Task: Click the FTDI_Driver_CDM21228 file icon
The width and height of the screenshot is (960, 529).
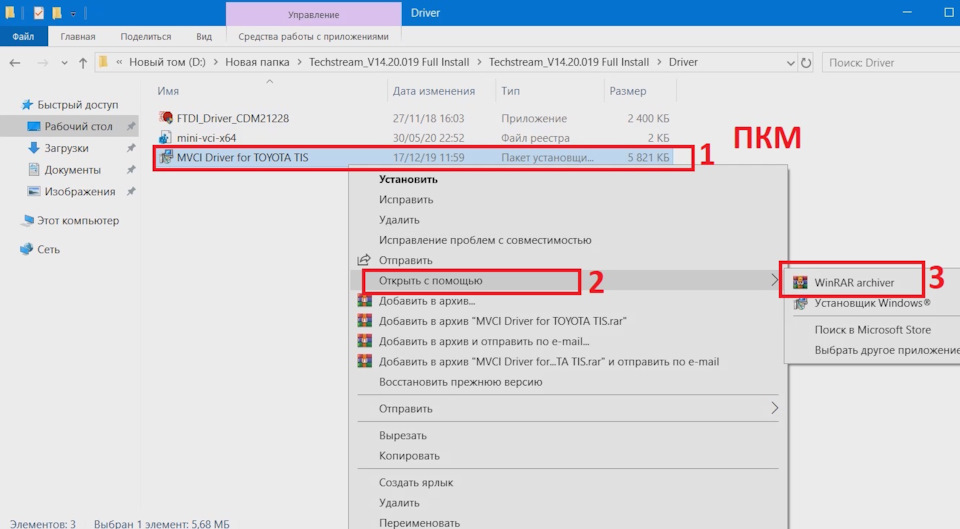Action: [x=165, y=118]
